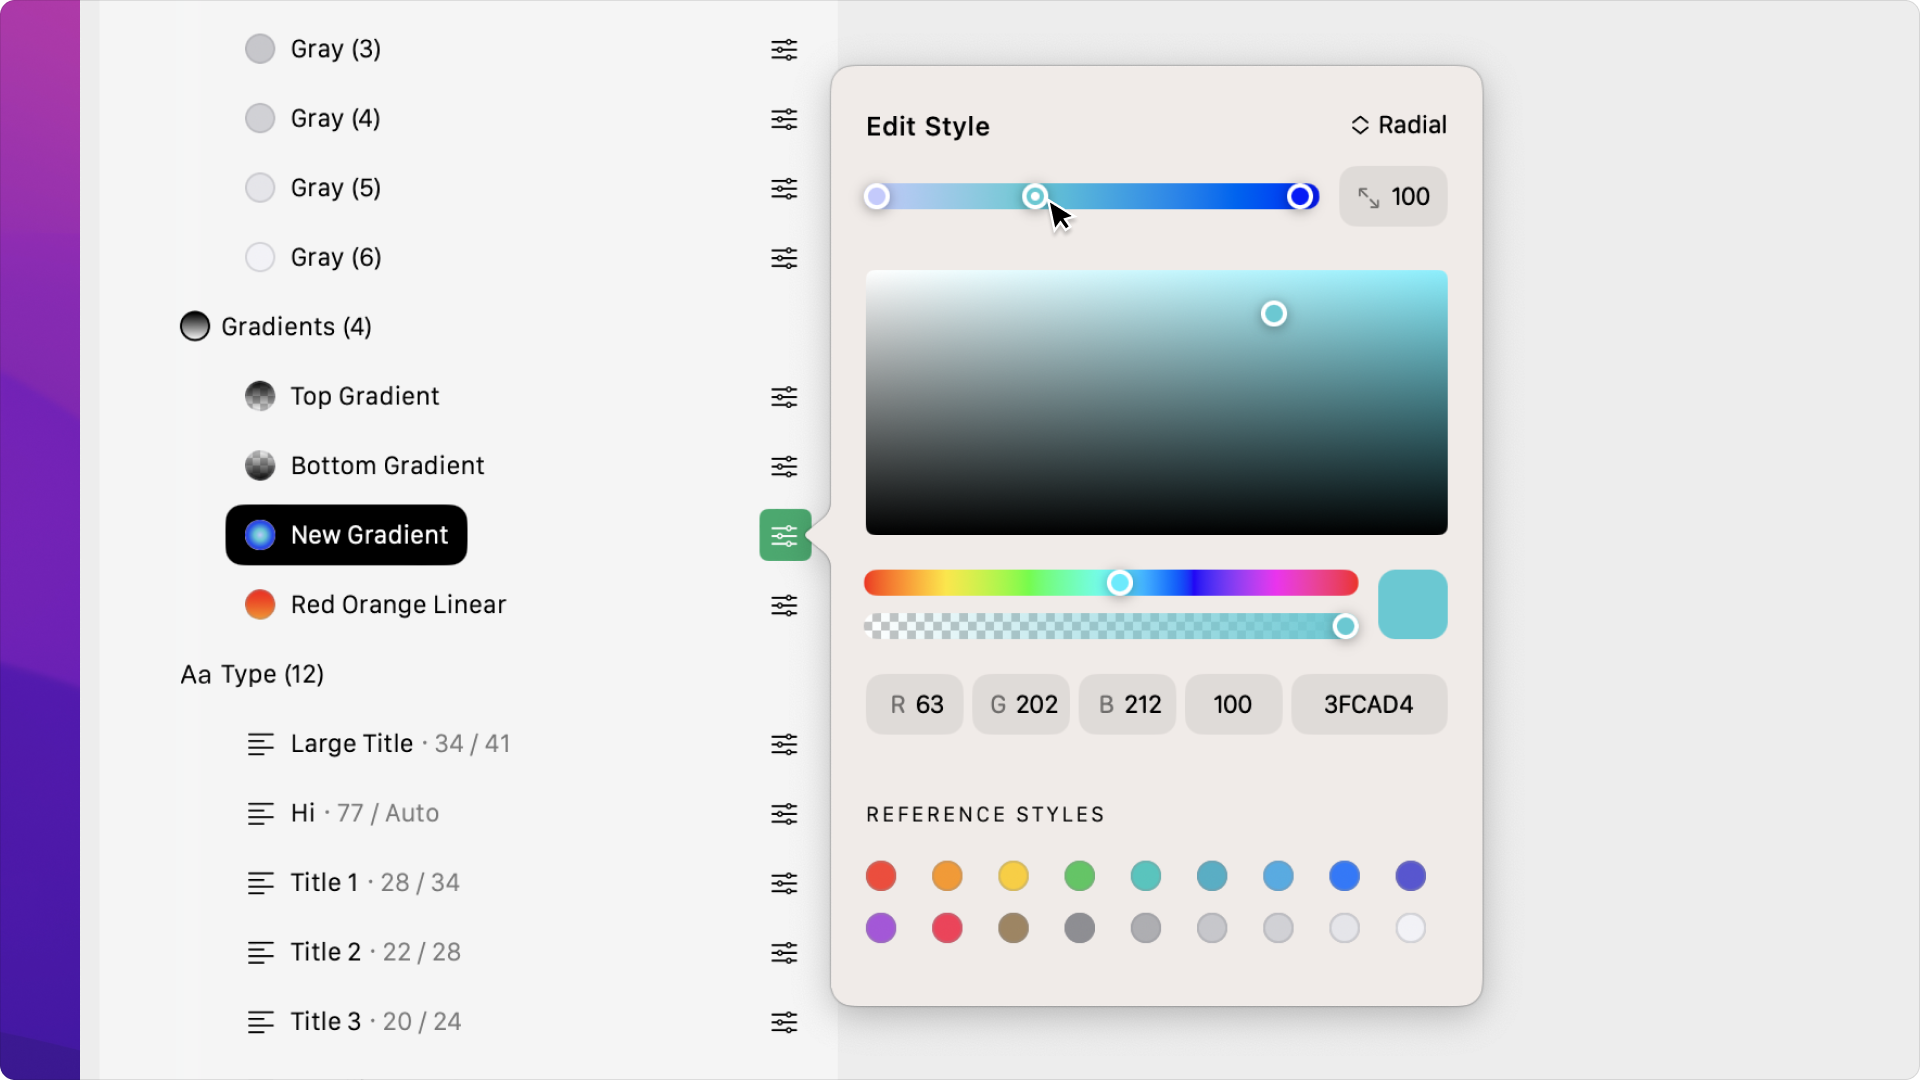Image resolution: width=1920 pixels, height=1080 pixels.
Task: Click the adjust icon for Large Title
Action: coord(784,744)
